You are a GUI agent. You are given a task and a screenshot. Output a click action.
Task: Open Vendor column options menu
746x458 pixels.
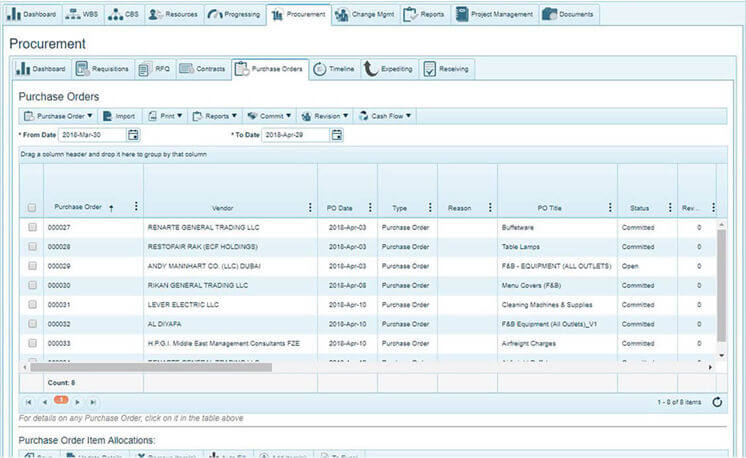pyautogui.click(x=311, y=208)
